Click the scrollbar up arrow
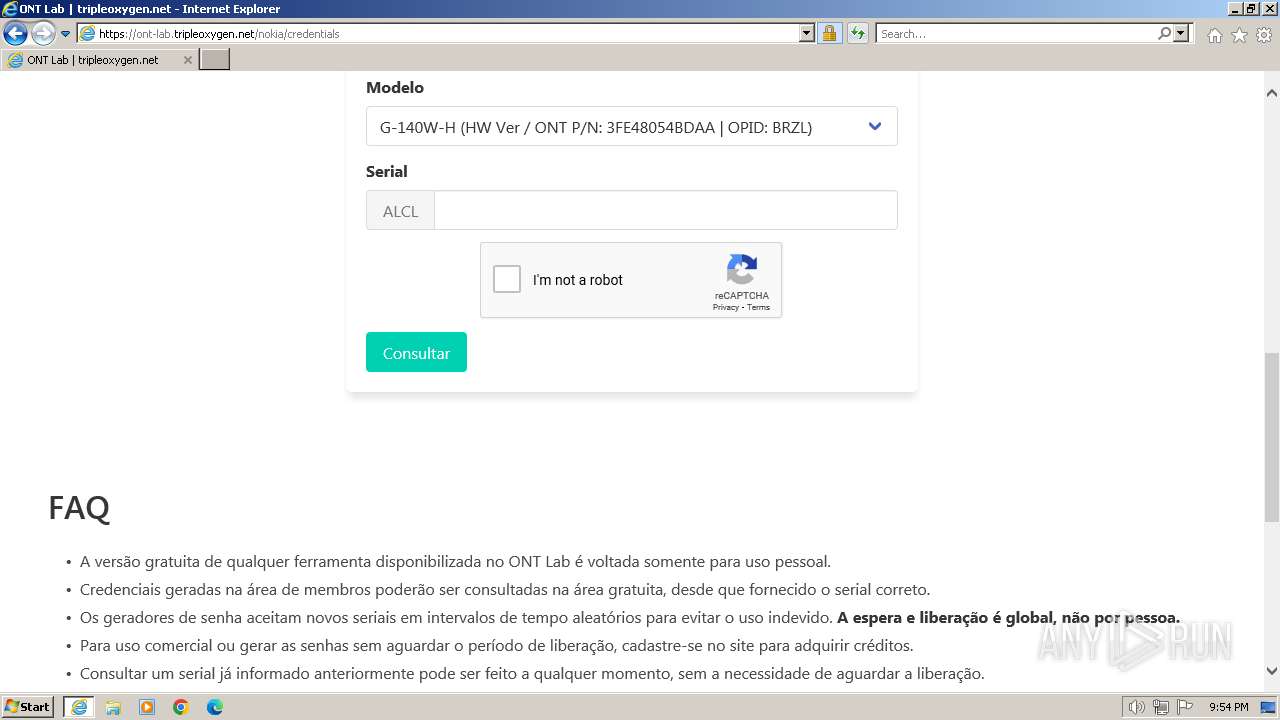 point(1271,93)
